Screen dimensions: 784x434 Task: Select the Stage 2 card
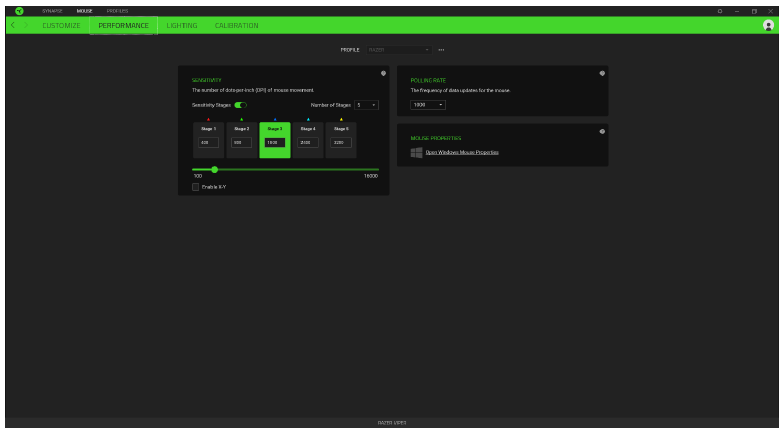click(242, 140)
